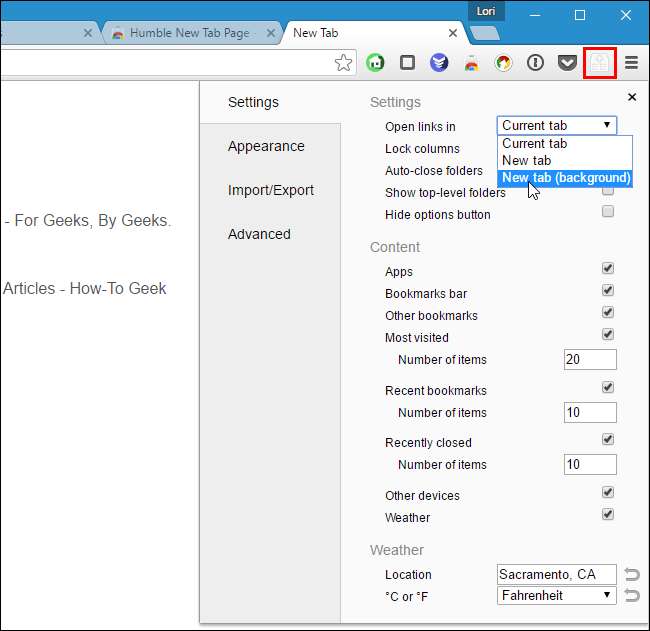Screen dimensions: 650x631
Task: Switch to Humble New Tab Page tab
Action: (x=190, y=33)
